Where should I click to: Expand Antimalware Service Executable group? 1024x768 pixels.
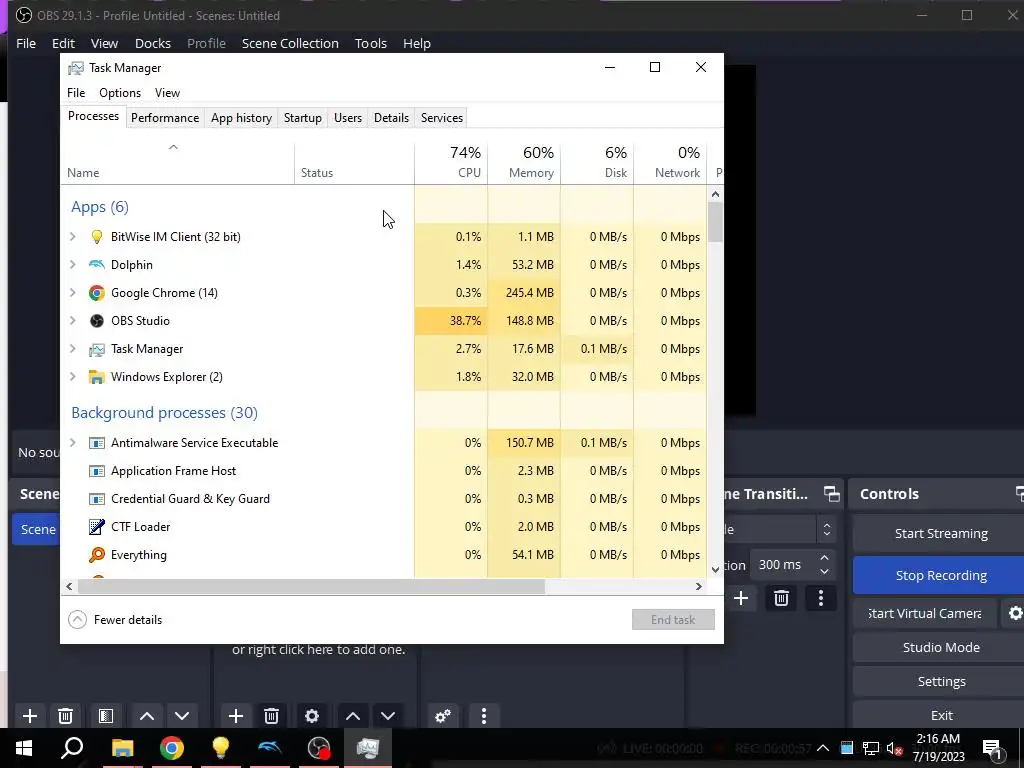72,443
